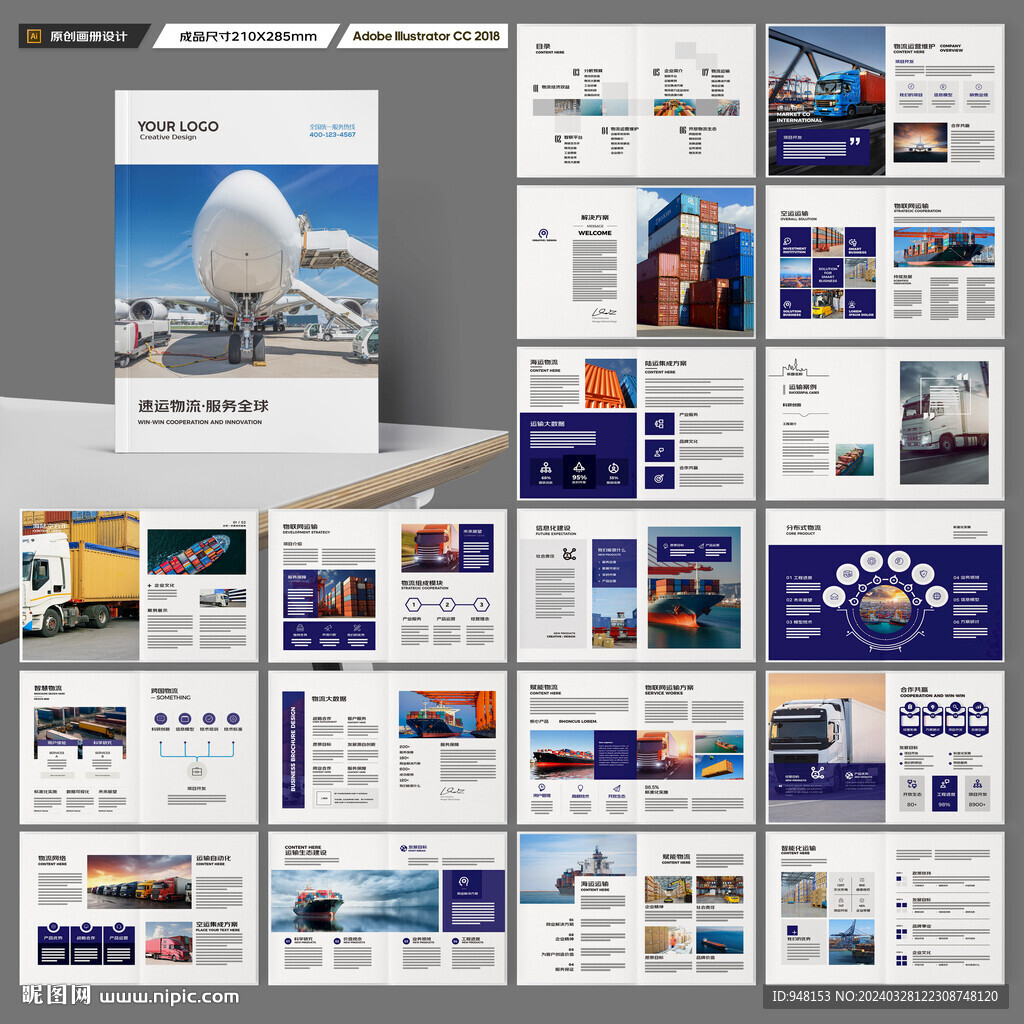This screenshot has width=1024, height=1024.
Task: Select the hexagon step 1 icon
Action: (413, 604)
